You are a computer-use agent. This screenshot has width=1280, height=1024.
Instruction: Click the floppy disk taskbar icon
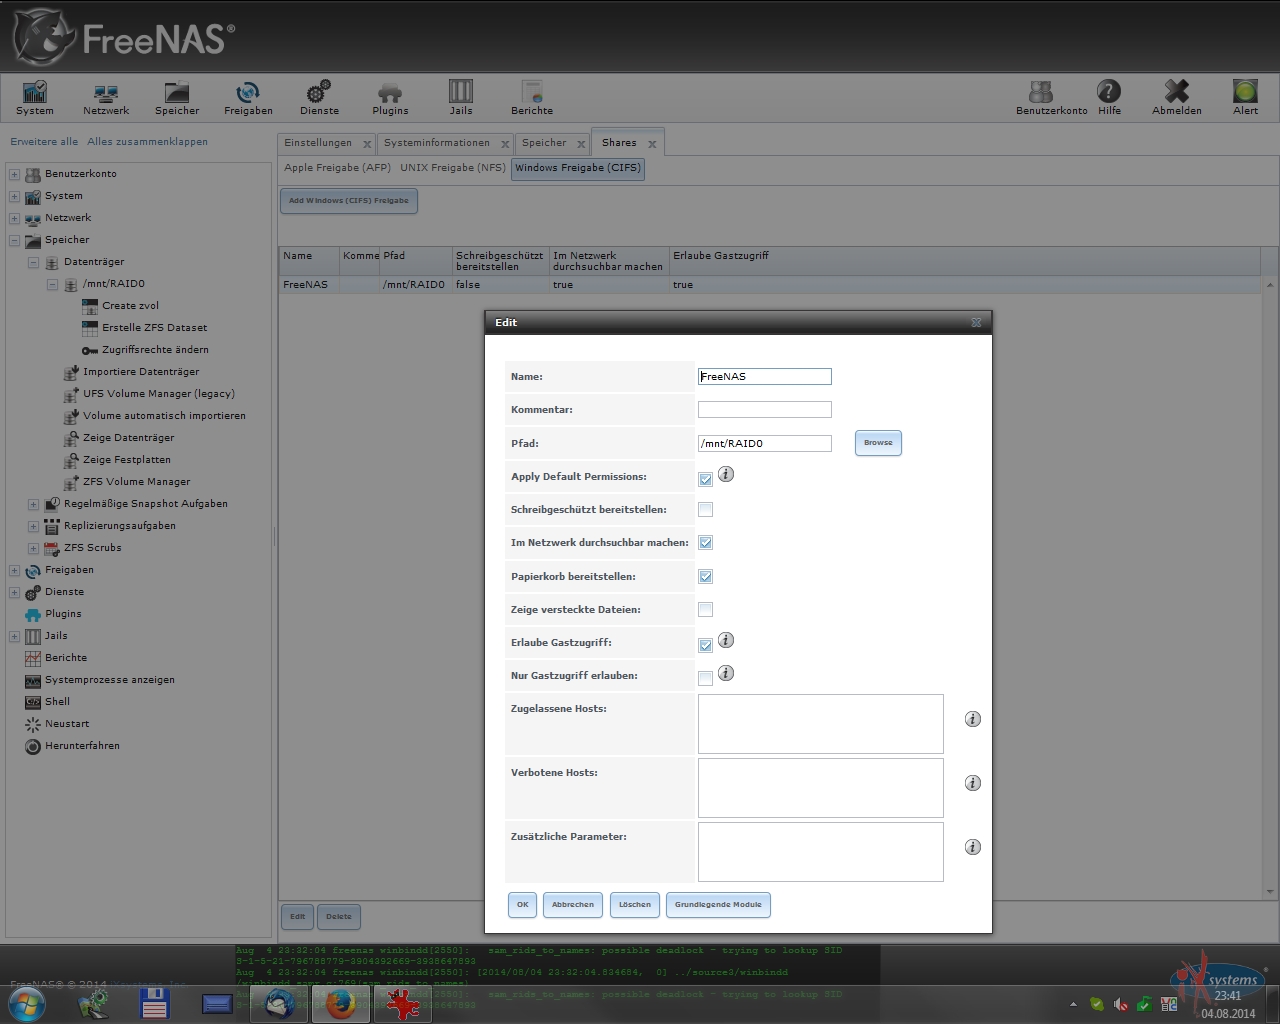click(x=154, y=1003)
